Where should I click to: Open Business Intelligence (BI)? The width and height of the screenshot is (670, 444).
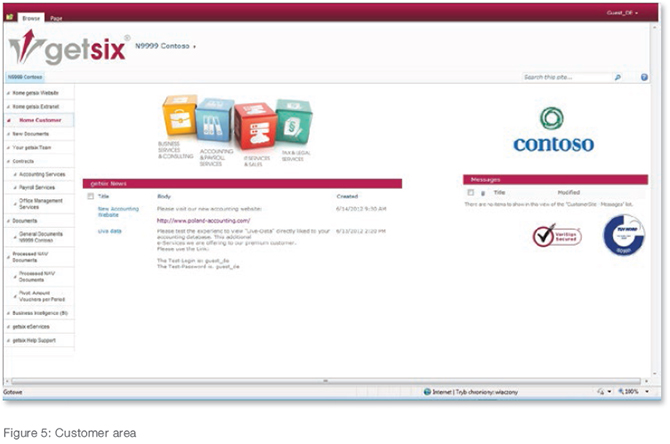[40, 313]
